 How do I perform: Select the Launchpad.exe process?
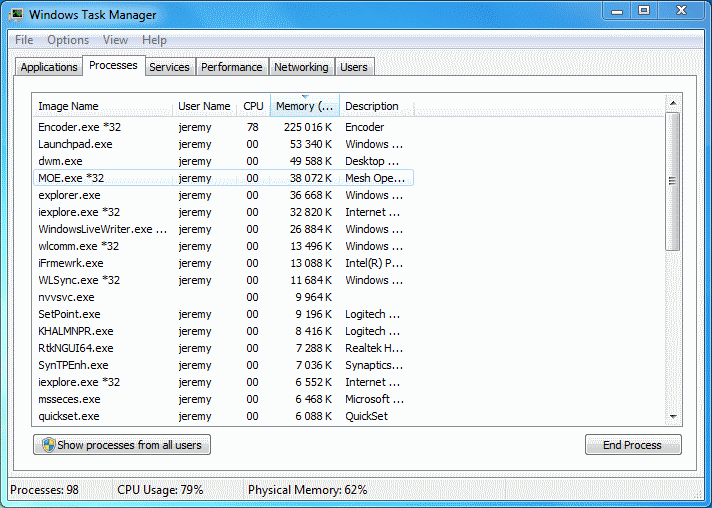223,144
